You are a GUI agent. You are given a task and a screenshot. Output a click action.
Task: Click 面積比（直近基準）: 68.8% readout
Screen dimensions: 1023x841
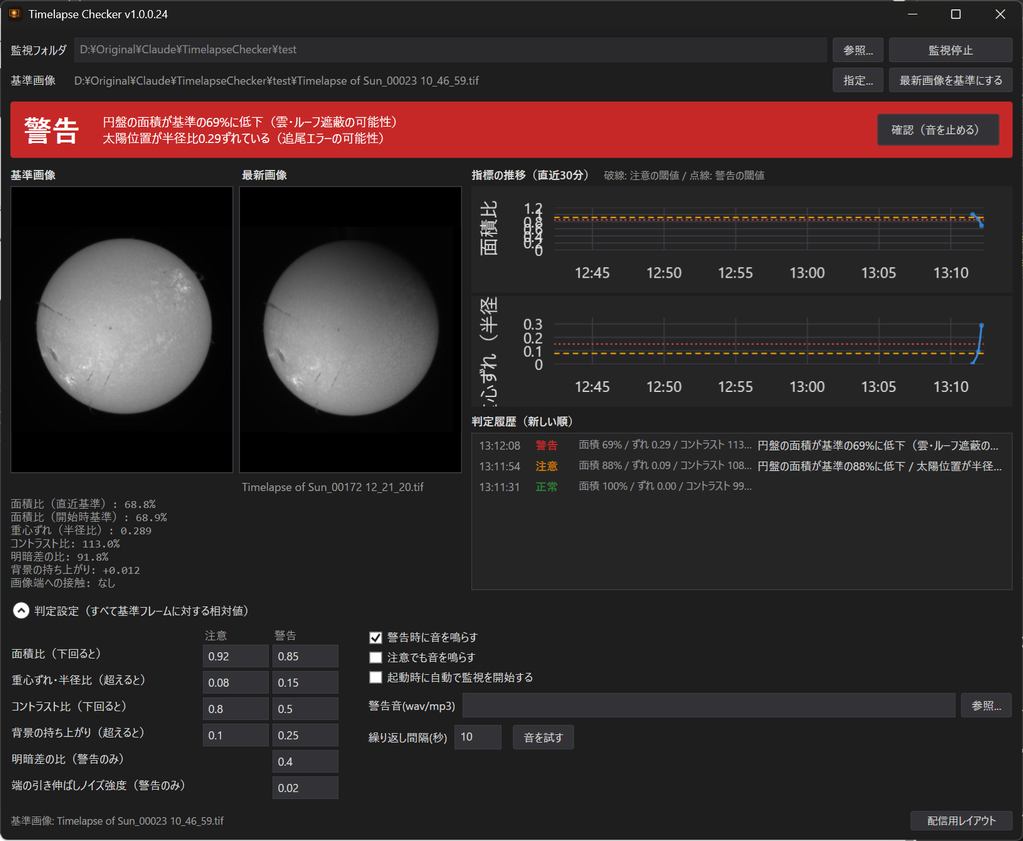[83, 504]
